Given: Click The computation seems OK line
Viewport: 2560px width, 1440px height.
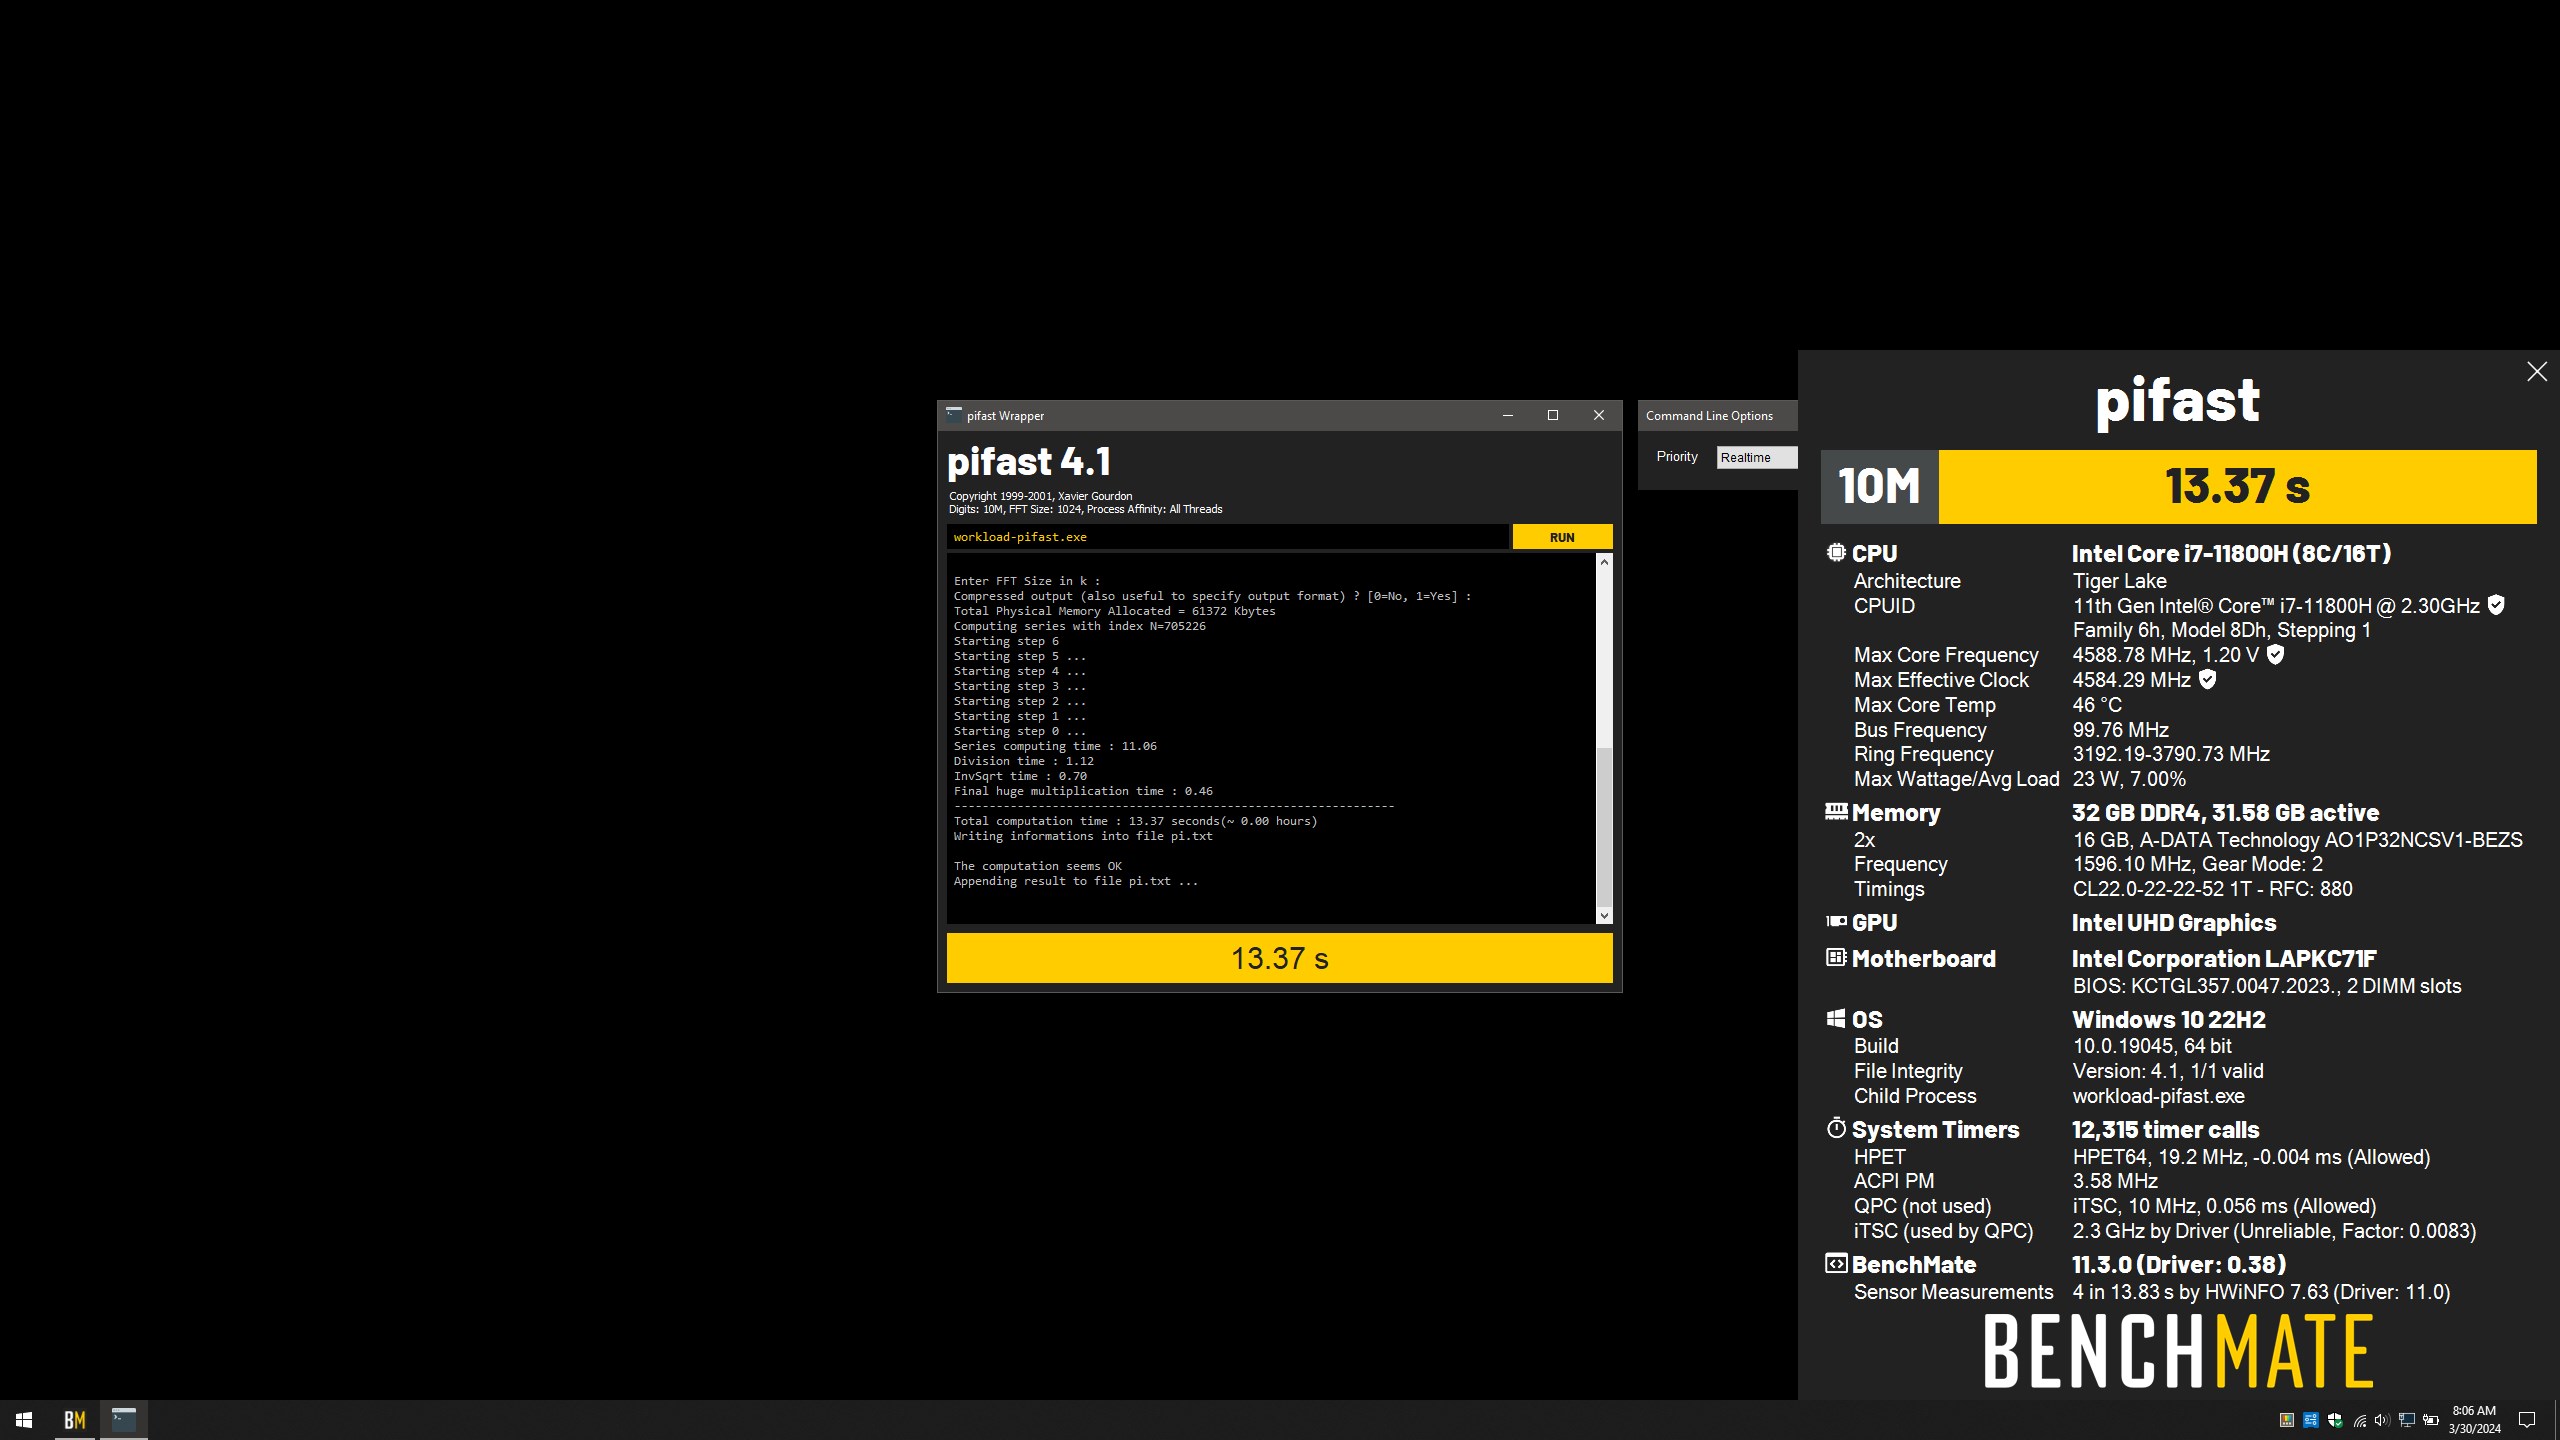Looking at the screenshot, I should click(1037, 866).
